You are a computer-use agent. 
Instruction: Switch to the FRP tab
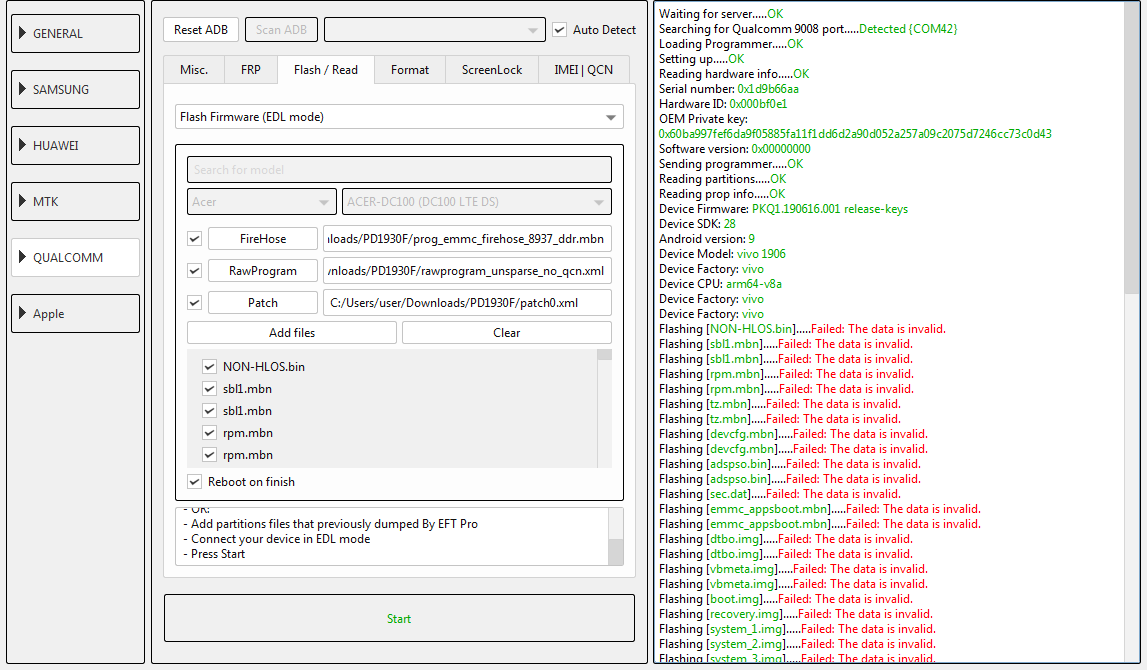click(x=251, y=69)
